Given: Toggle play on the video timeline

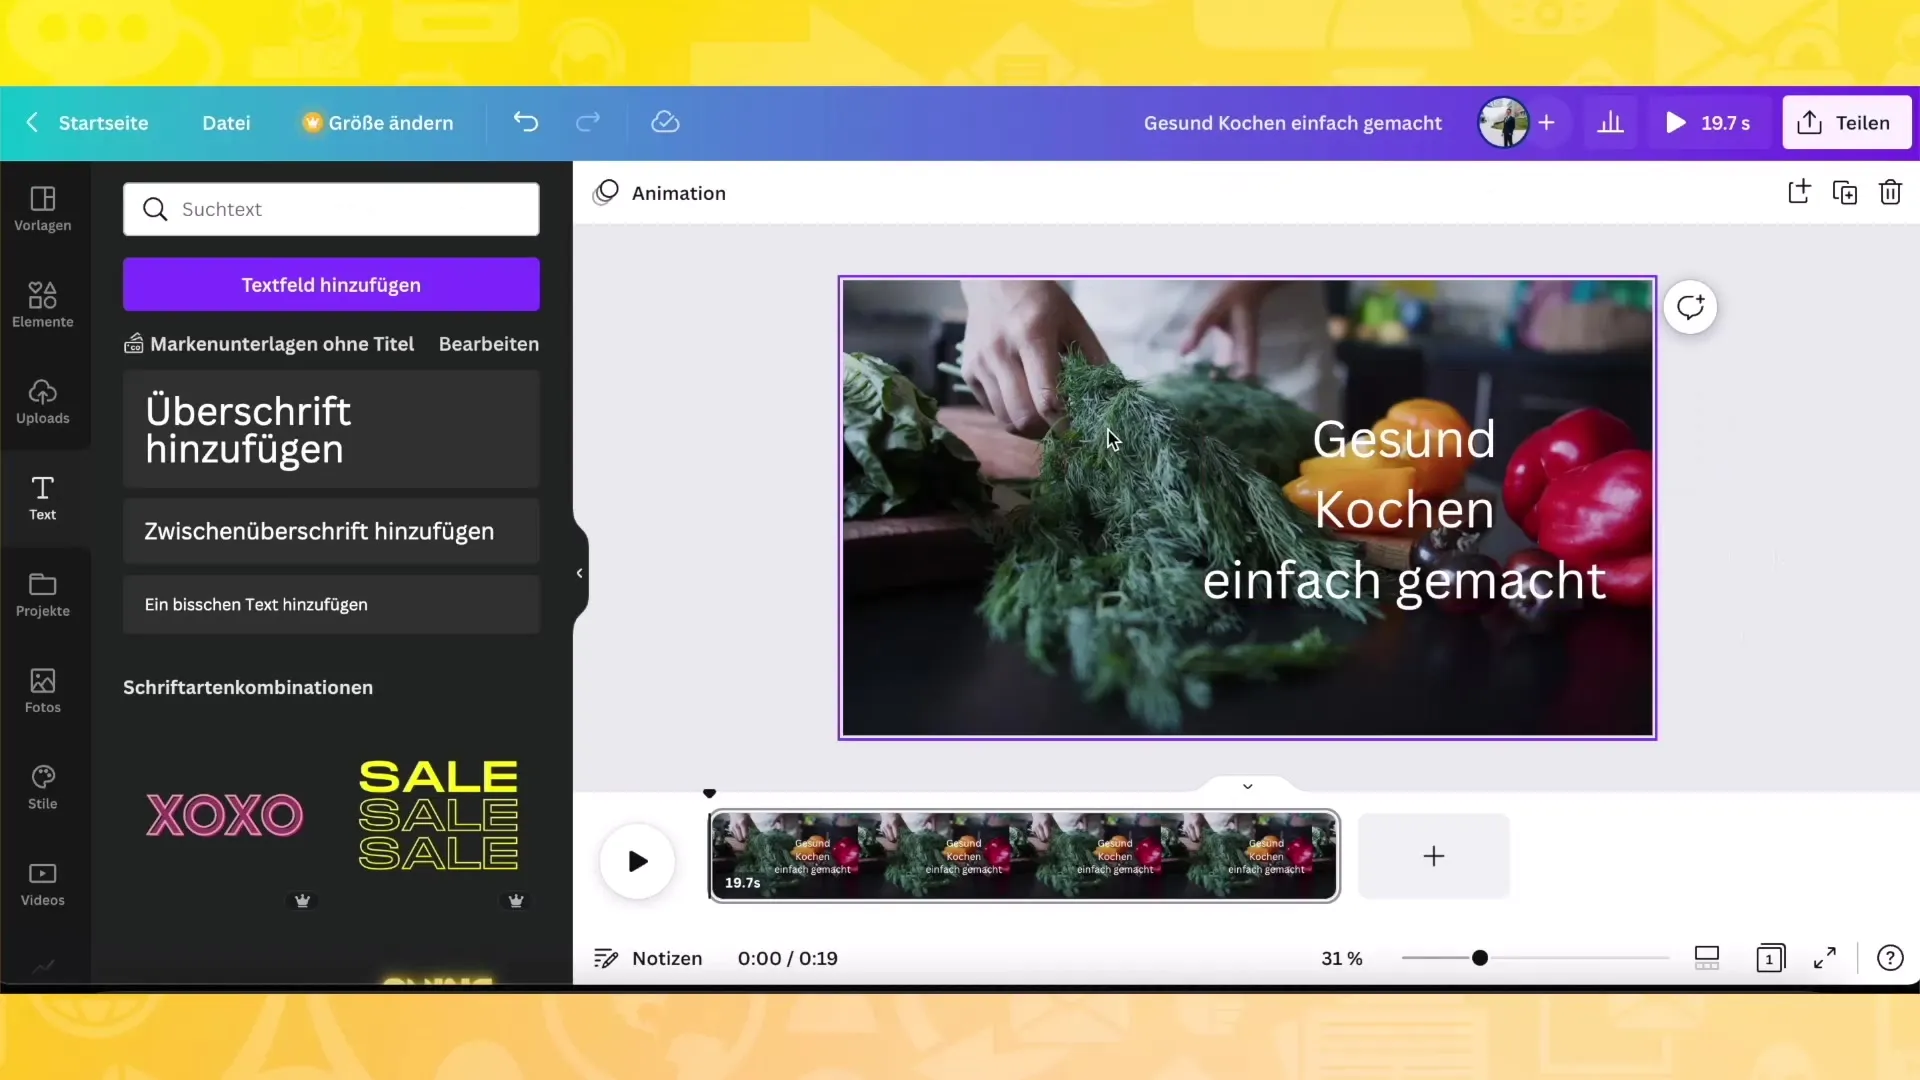Looking at the screenshot, I should [638, 861].
